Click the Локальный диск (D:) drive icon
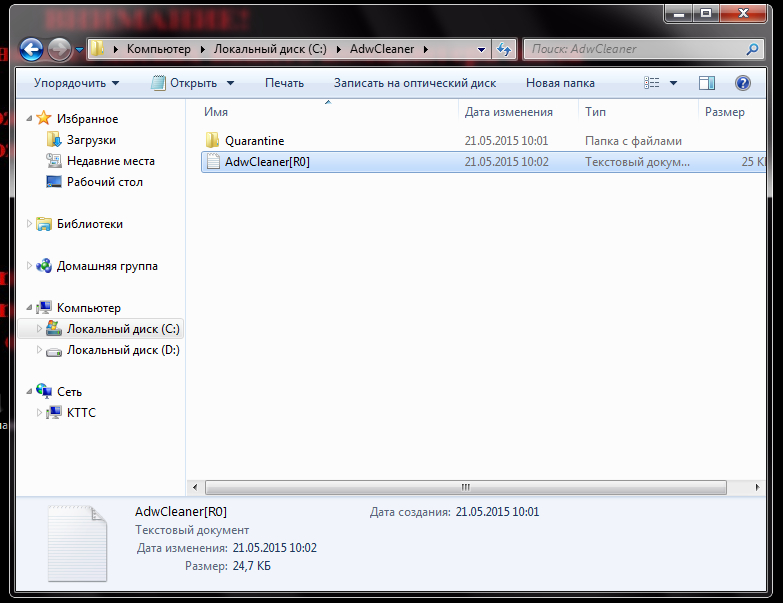783x603 pixels. pos(54,351)
